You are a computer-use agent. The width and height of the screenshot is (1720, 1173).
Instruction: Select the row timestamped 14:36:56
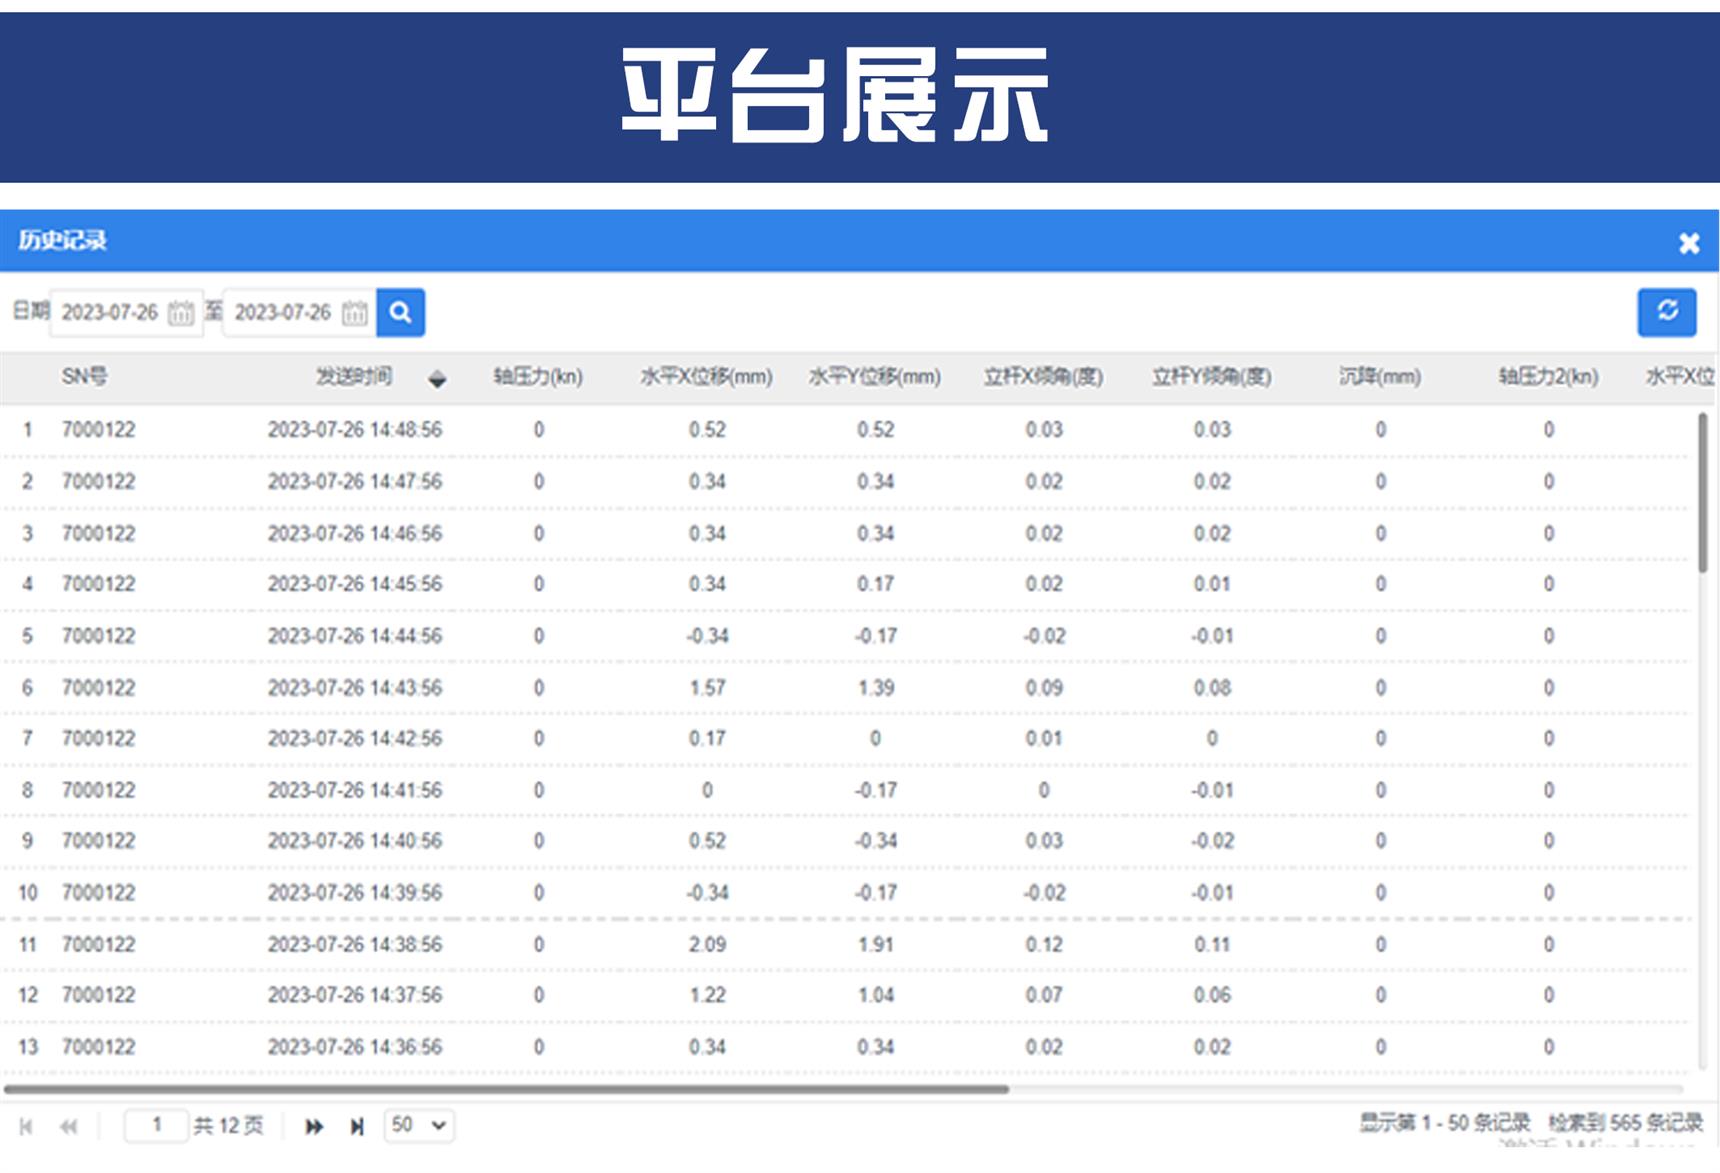coord(845,1047)
